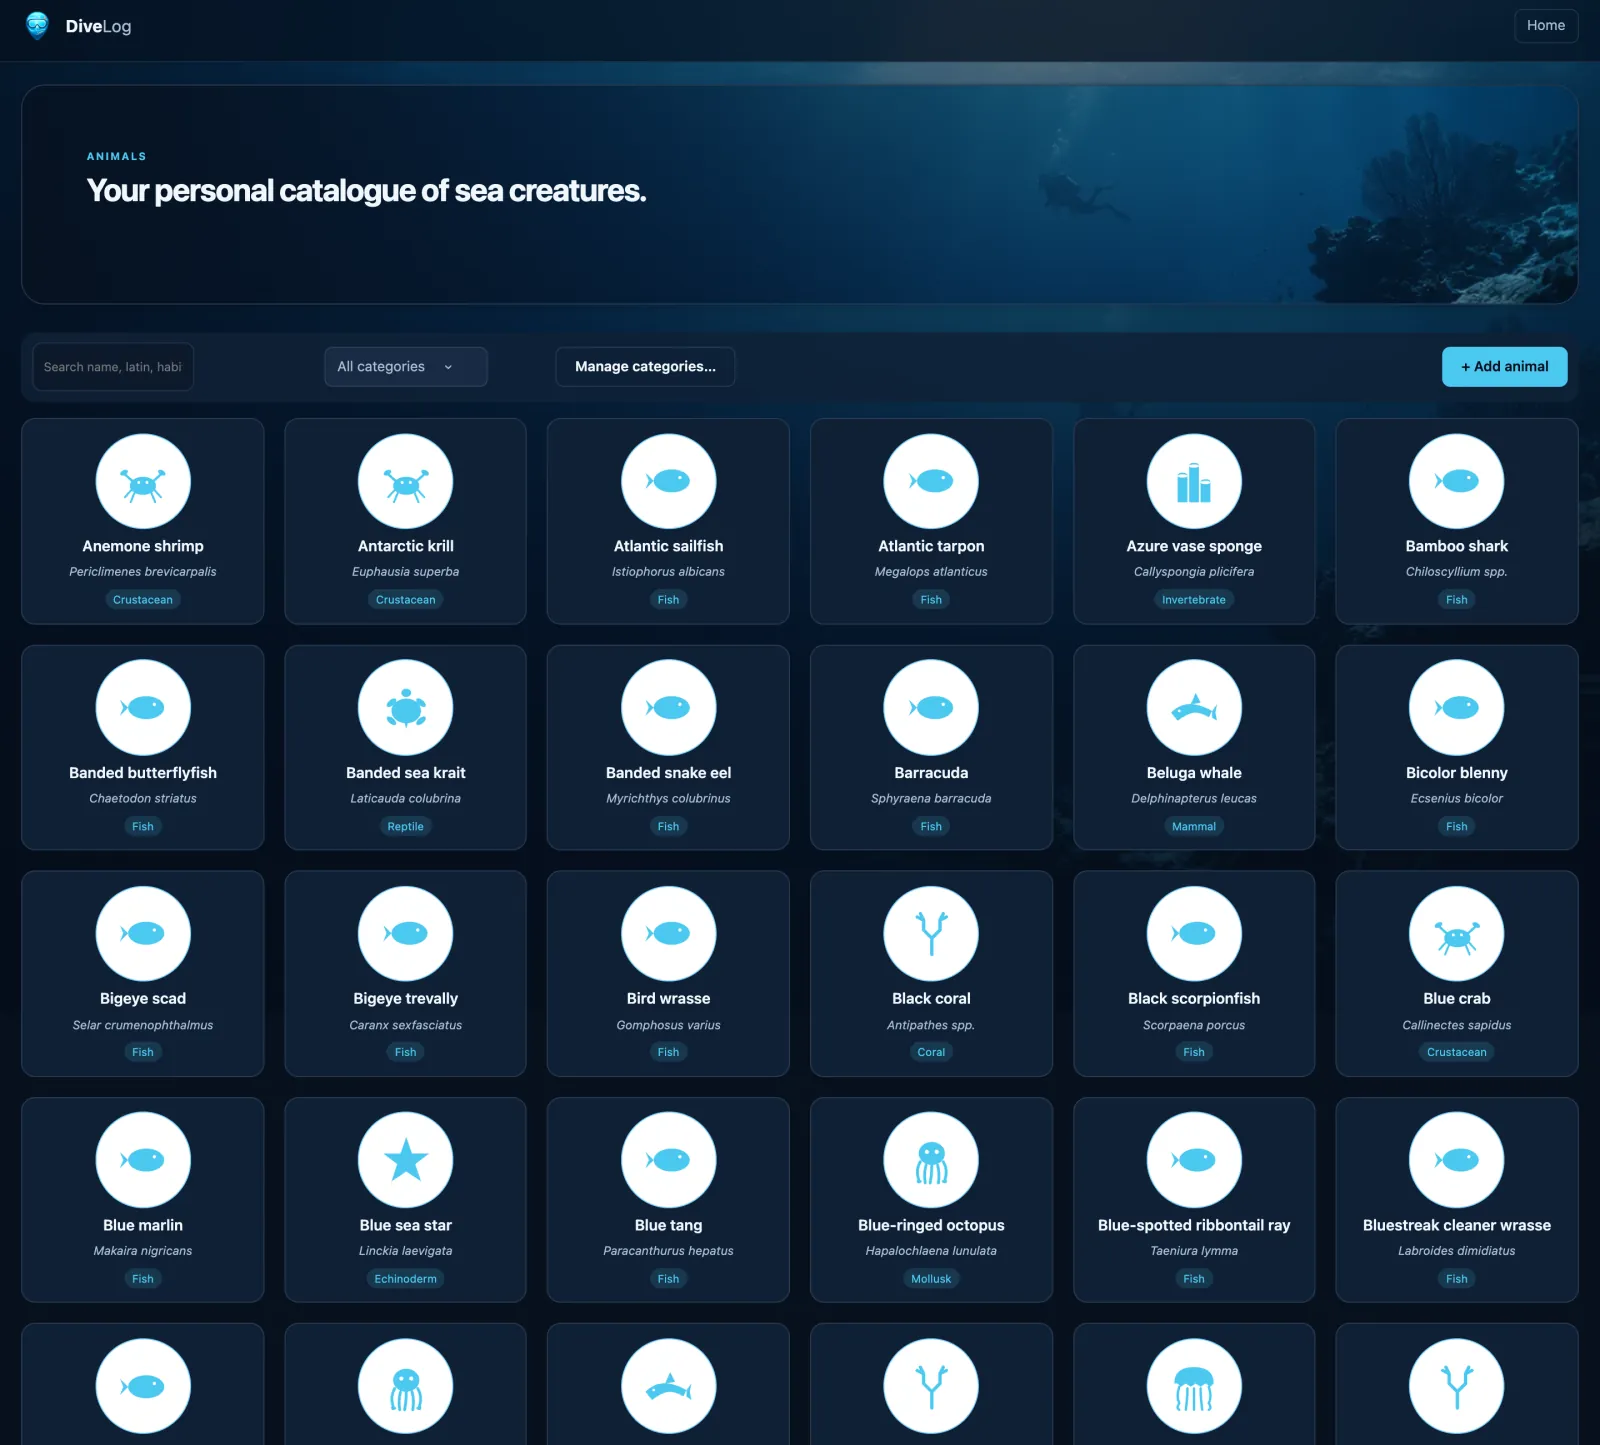This screenshot has height=1445, width=1600.
Task: Select the Blue-ringed octopus icon
Action: click(931, 1160)
